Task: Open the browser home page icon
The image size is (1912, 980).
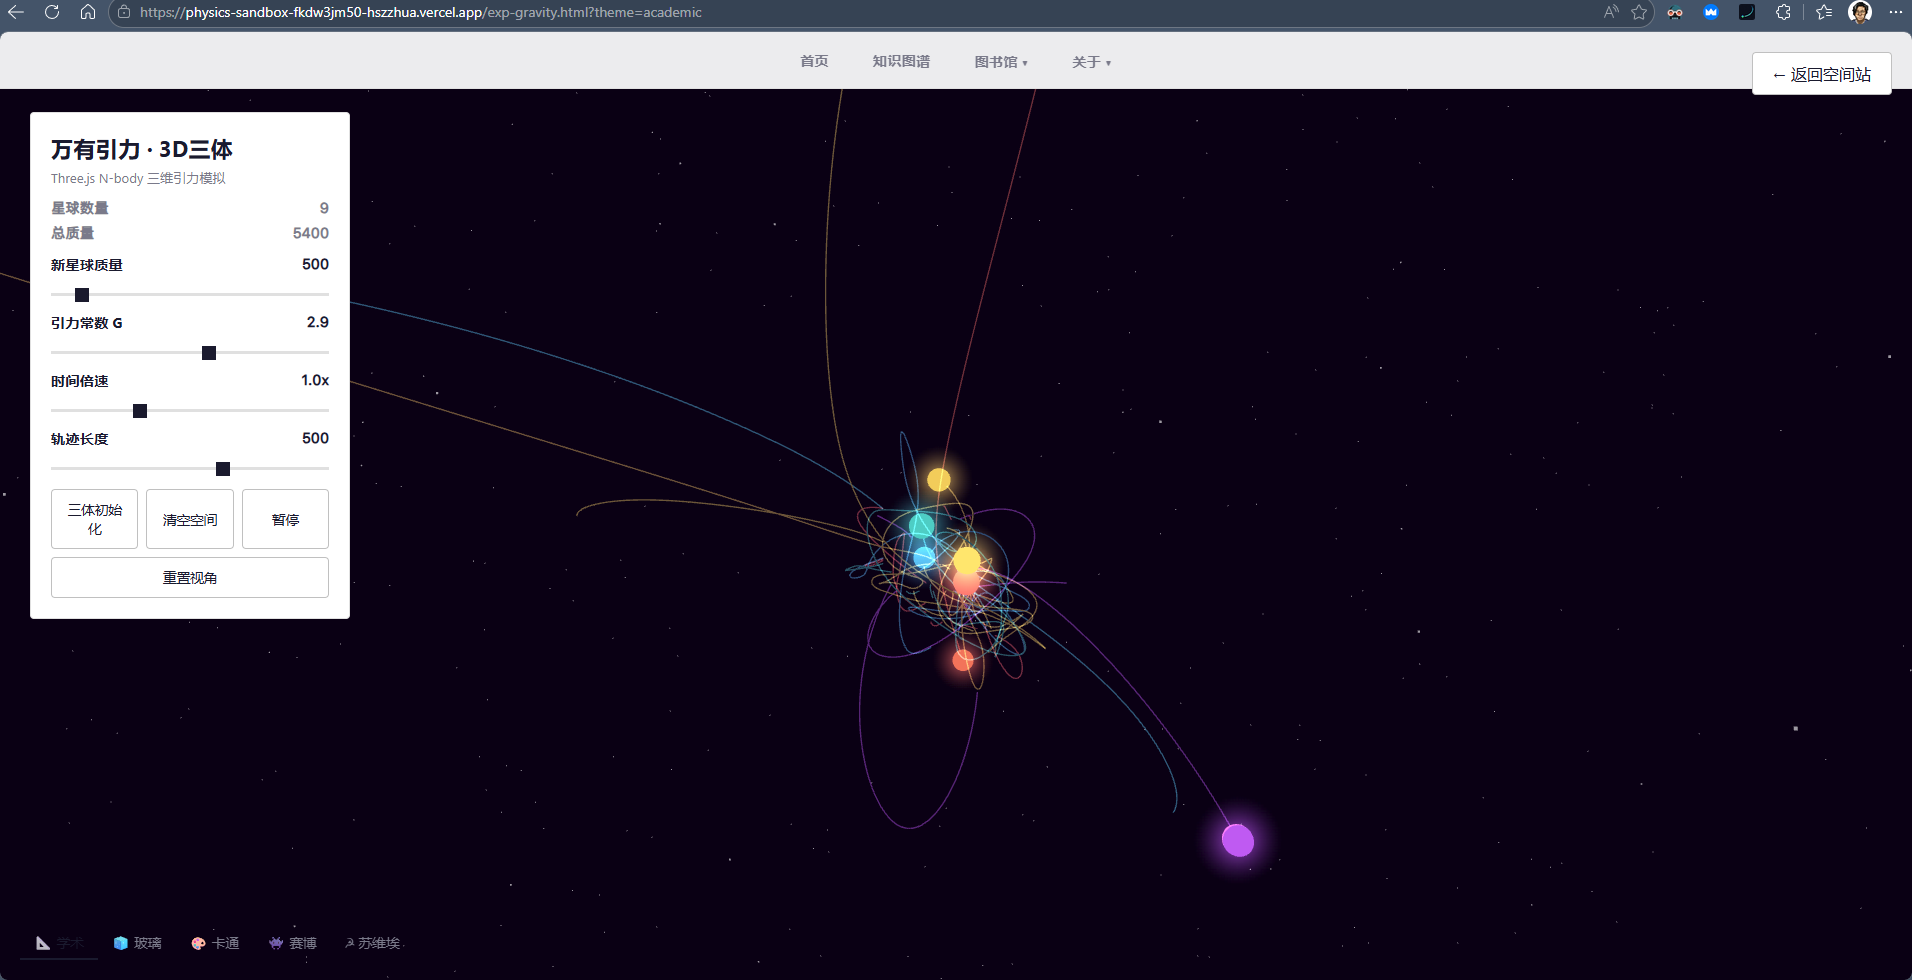Action: click(88, 12)
